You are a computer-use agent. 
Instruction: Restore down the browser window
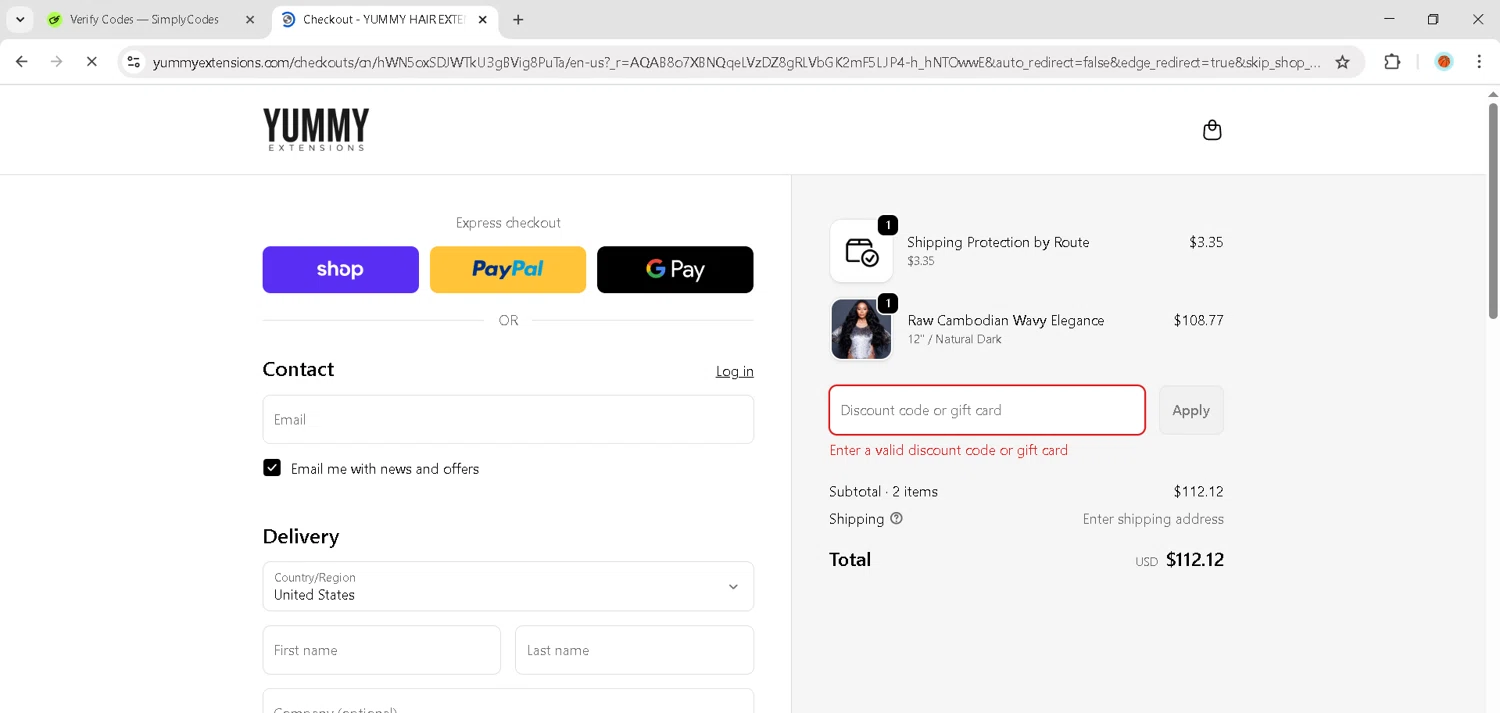1433,19
